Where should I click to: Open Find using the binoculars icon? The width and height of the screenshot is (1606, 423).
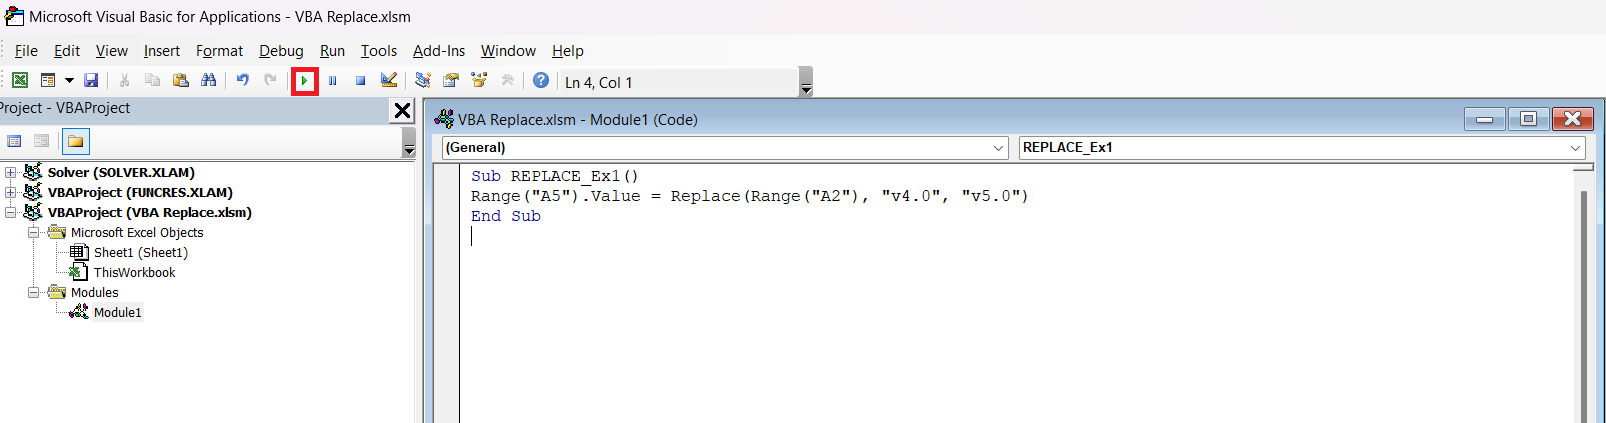(208, 81)
